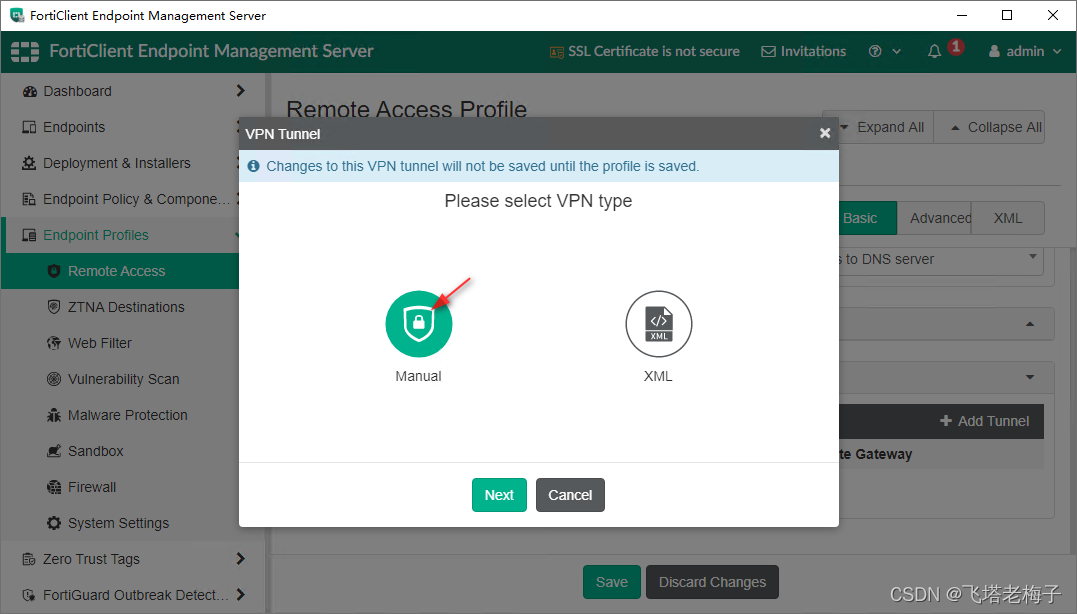This screenshot has width=1077, height=614.
Task: Open the Invitations link
Action: click(804, 52)
